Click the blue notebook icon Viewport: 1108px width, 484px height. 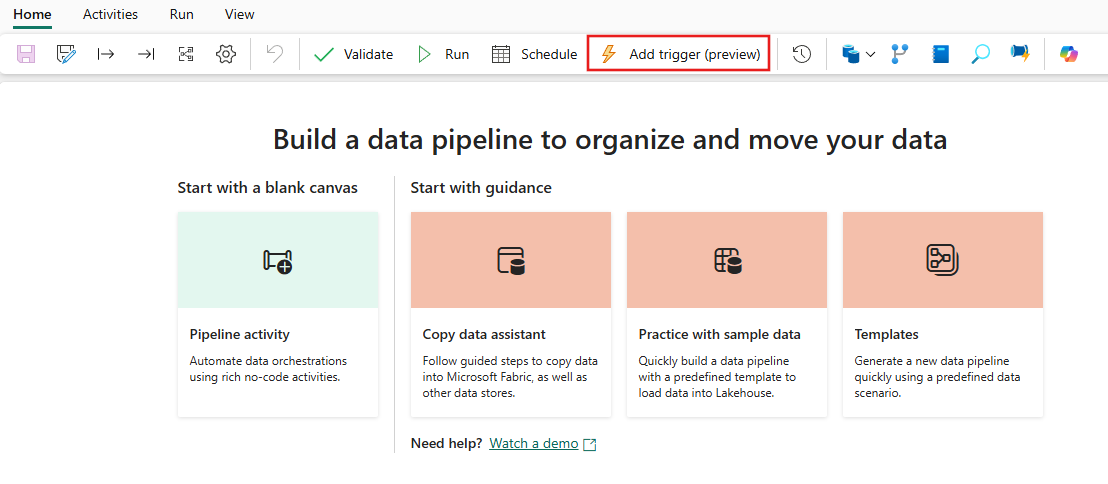(941, 54)
